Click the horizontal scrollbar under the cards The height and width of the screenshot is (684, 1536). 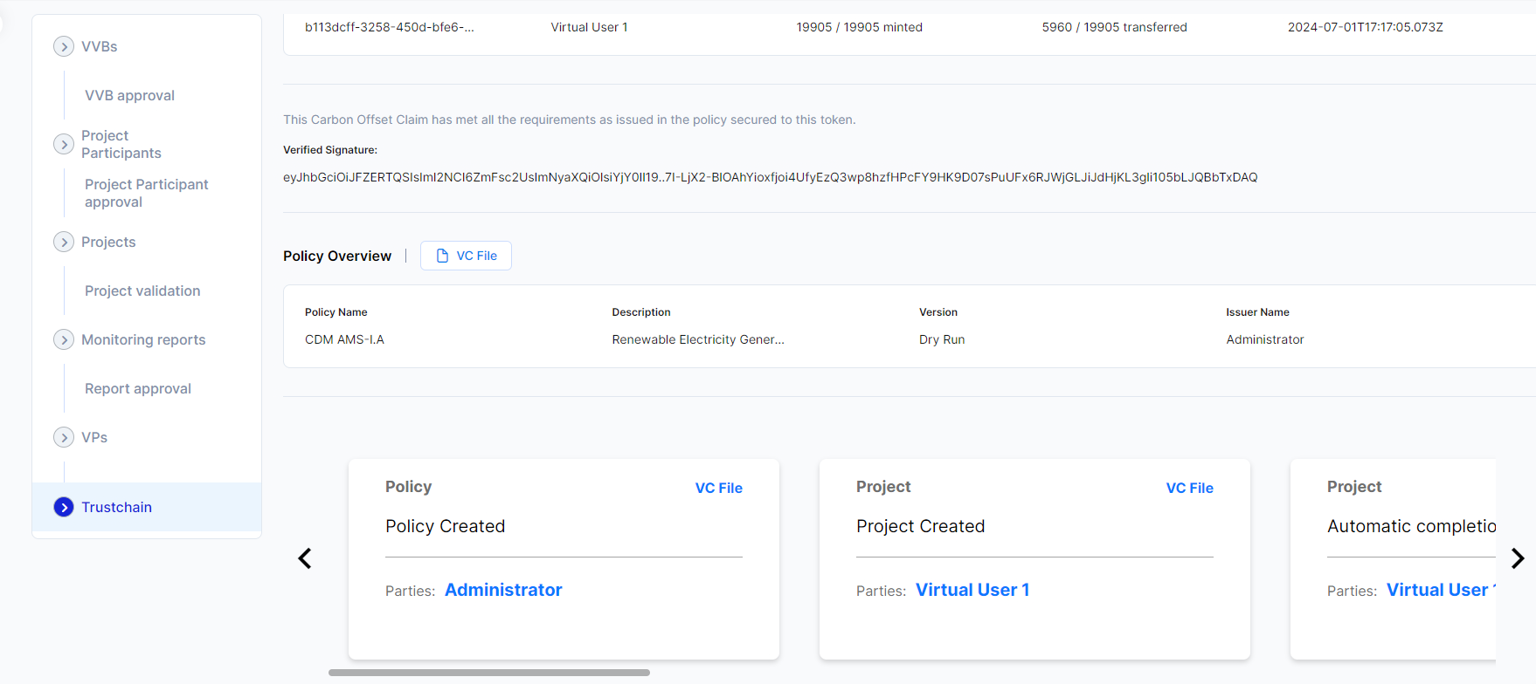(x=489, y=673)
